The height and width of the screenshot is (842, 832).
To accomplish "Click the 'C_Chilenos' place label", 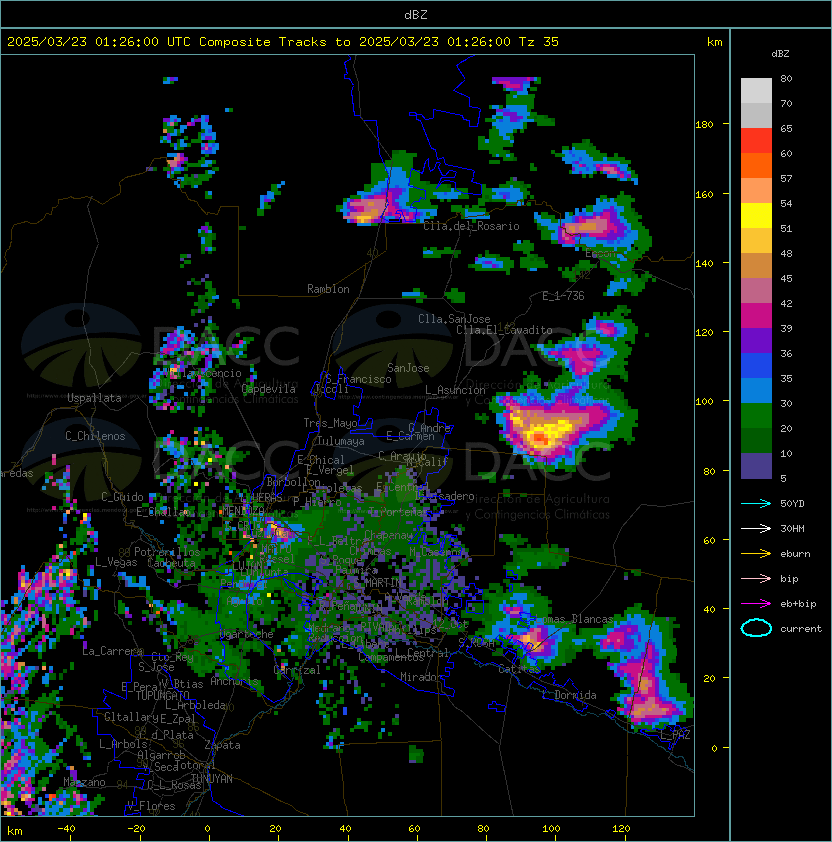I will [95, 436].
